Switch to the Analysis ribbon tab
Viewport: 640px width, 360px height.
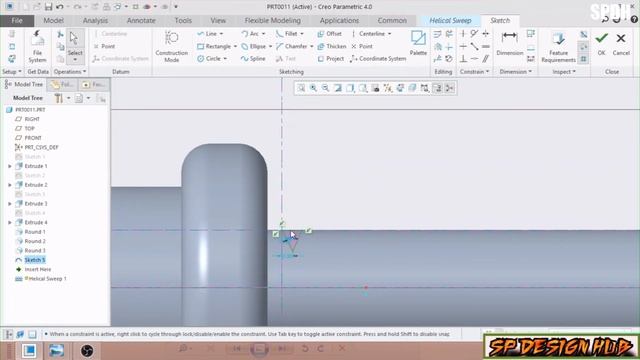(95, 20)
